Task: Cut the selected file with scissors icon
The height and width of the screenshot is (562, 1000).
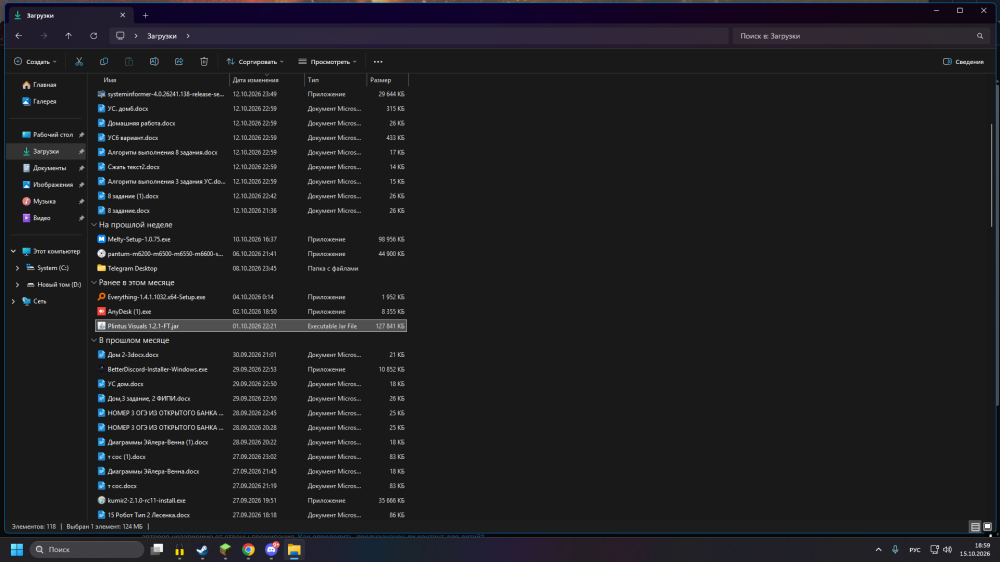Action: click(x=79, y=62)
